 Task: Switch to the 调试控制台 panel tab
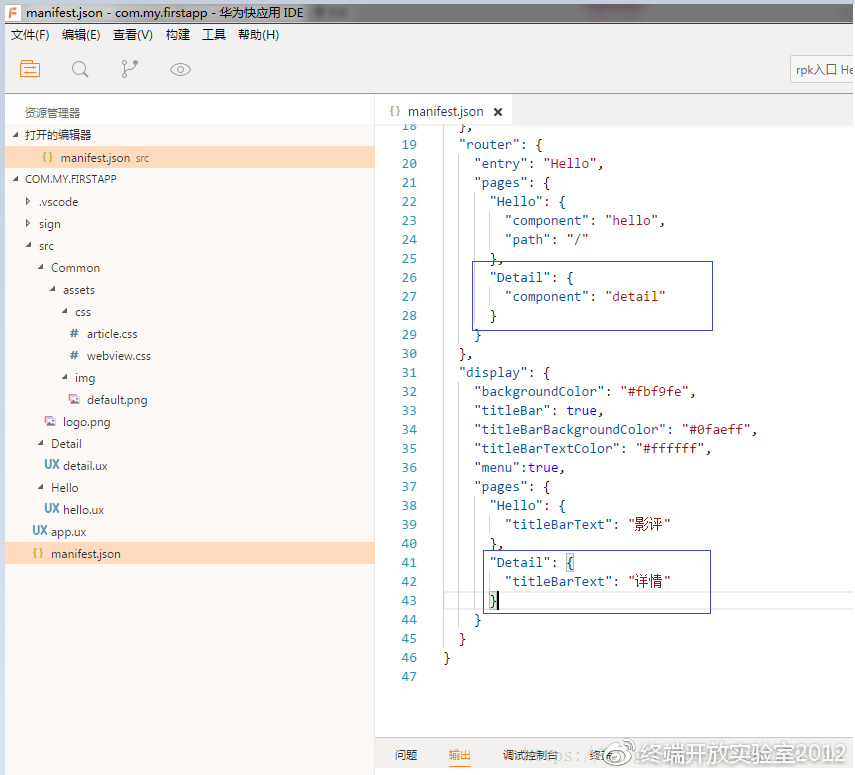pyautogui.click(x=529, y=756)
